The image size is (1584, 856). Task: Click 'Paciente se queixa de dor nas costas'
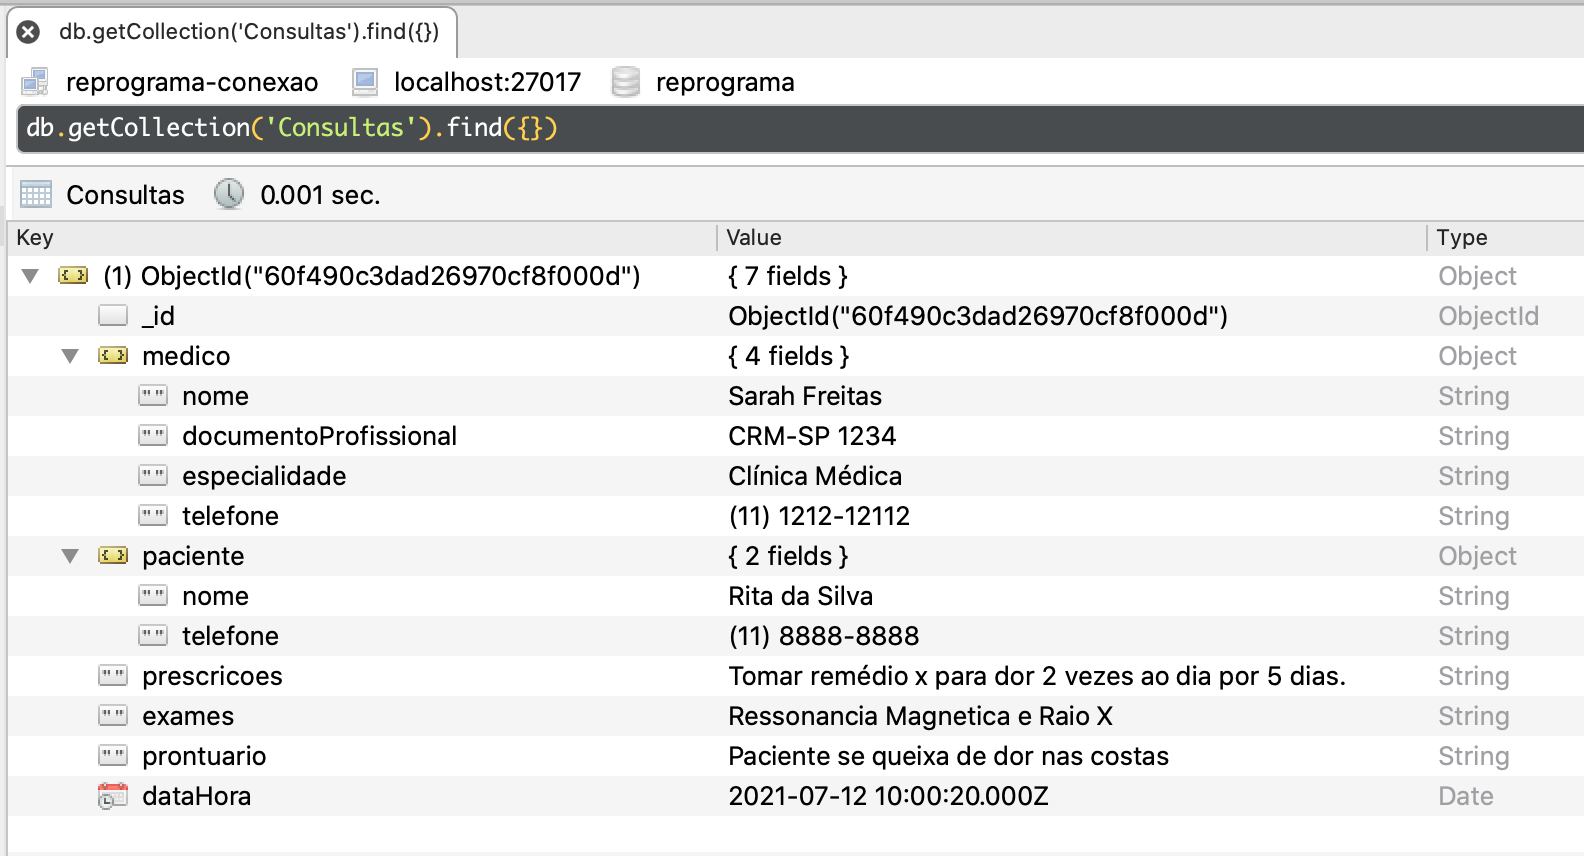(x=948, y=756)
